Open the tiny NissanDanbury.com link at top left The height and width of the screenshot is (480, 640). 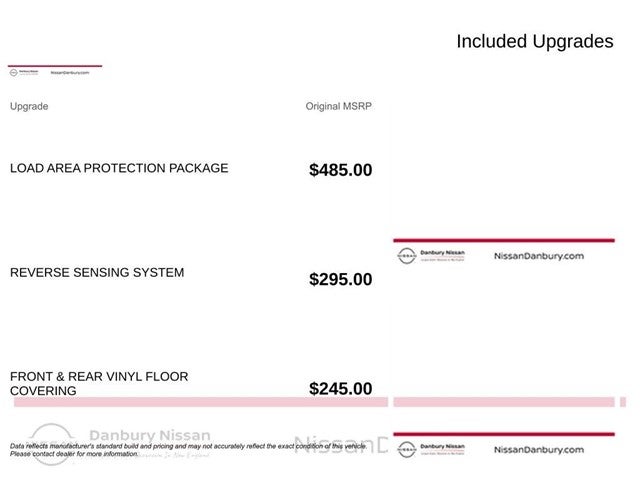pyautogui.click(x=70, y=73)
